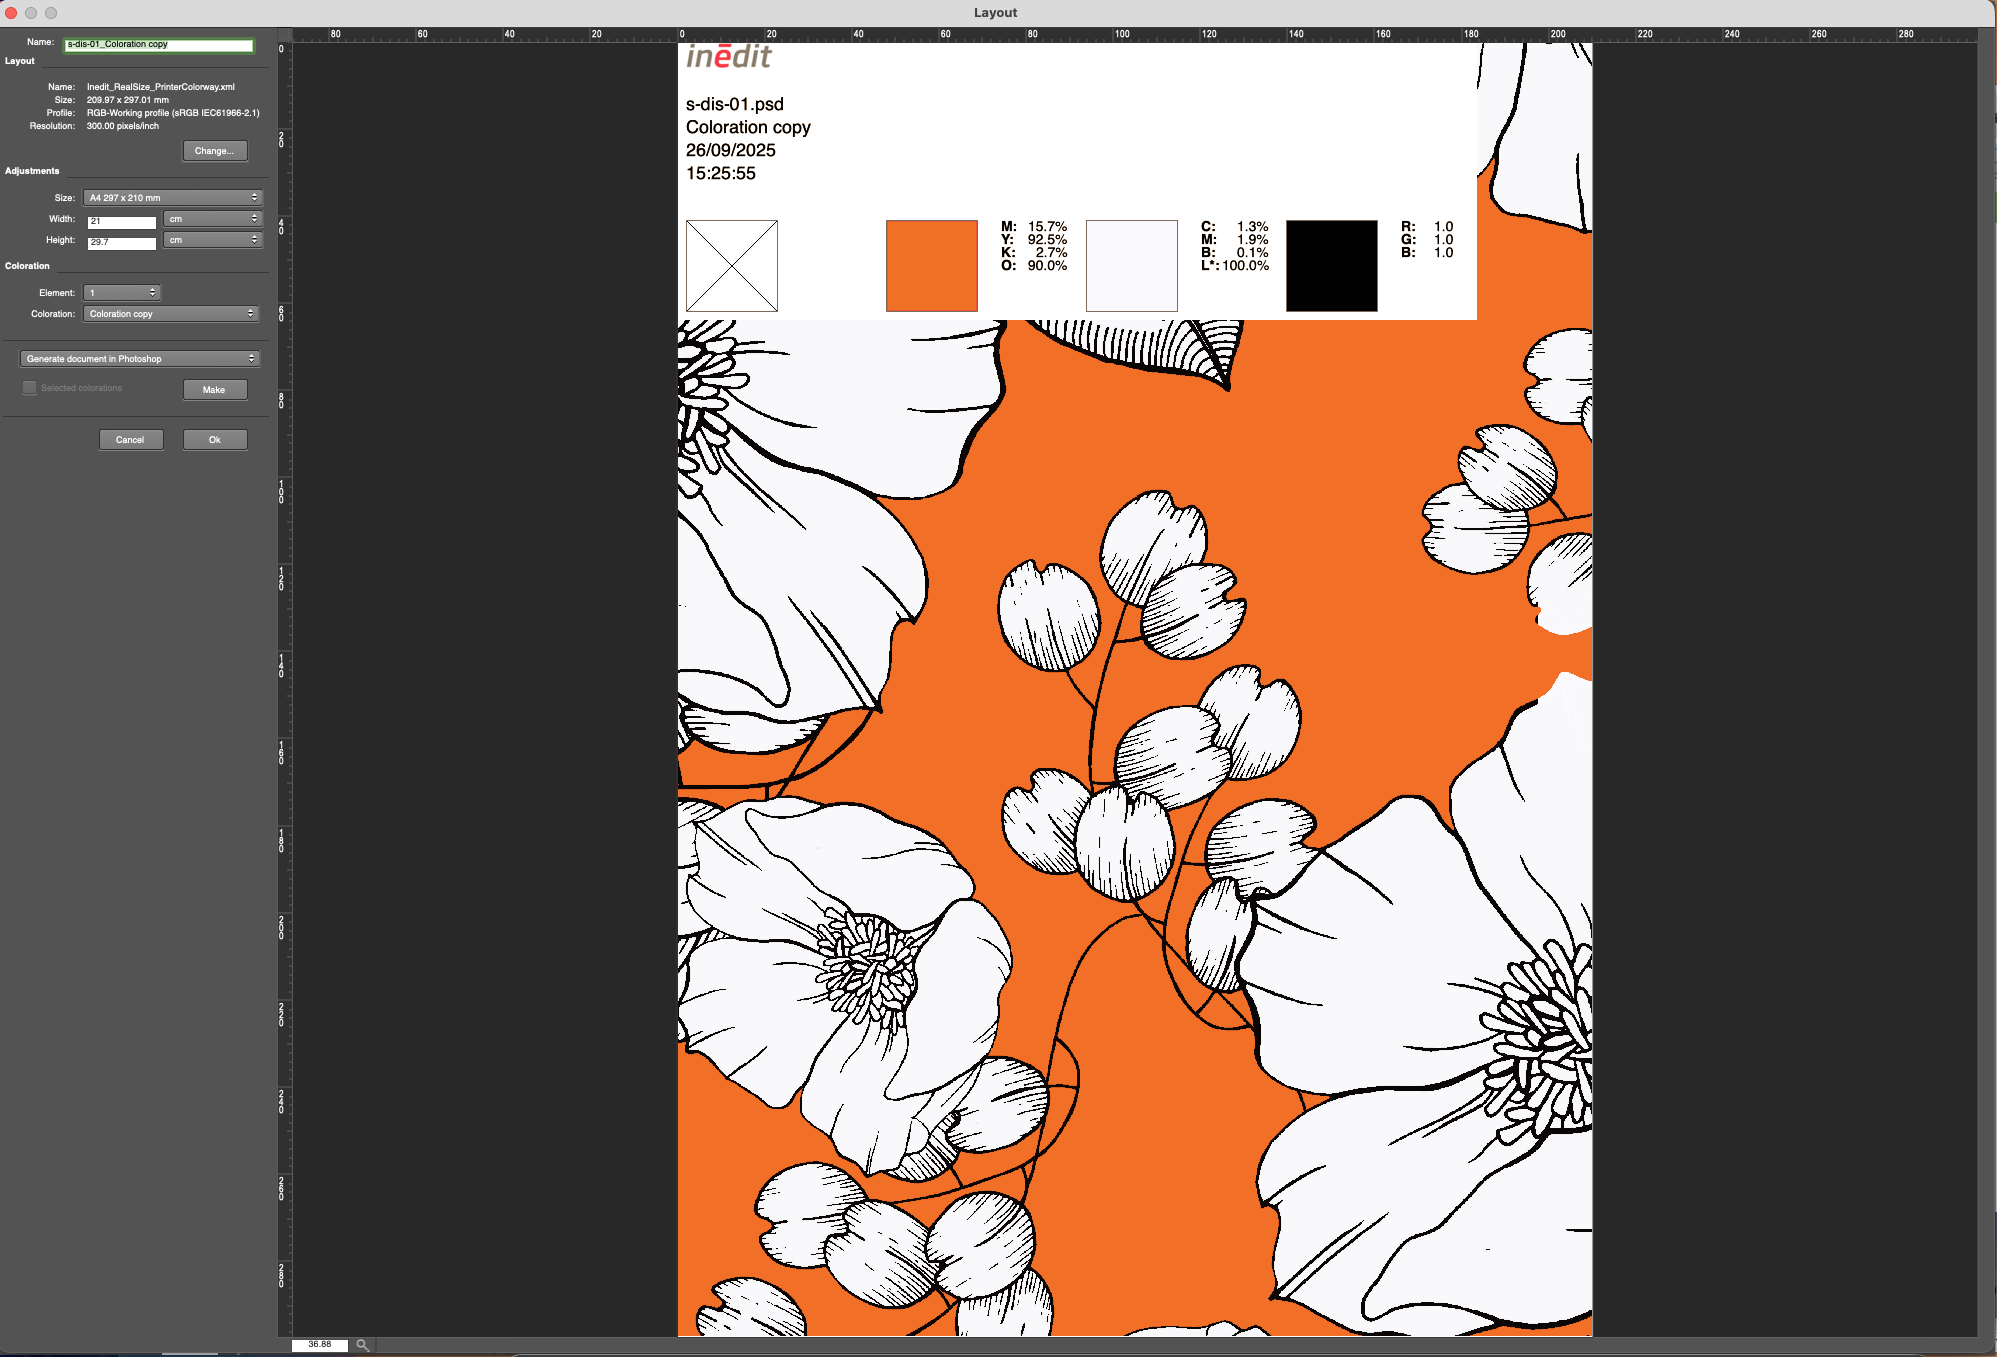
Task: Click the Change... button
Action: tap(215, 151)
